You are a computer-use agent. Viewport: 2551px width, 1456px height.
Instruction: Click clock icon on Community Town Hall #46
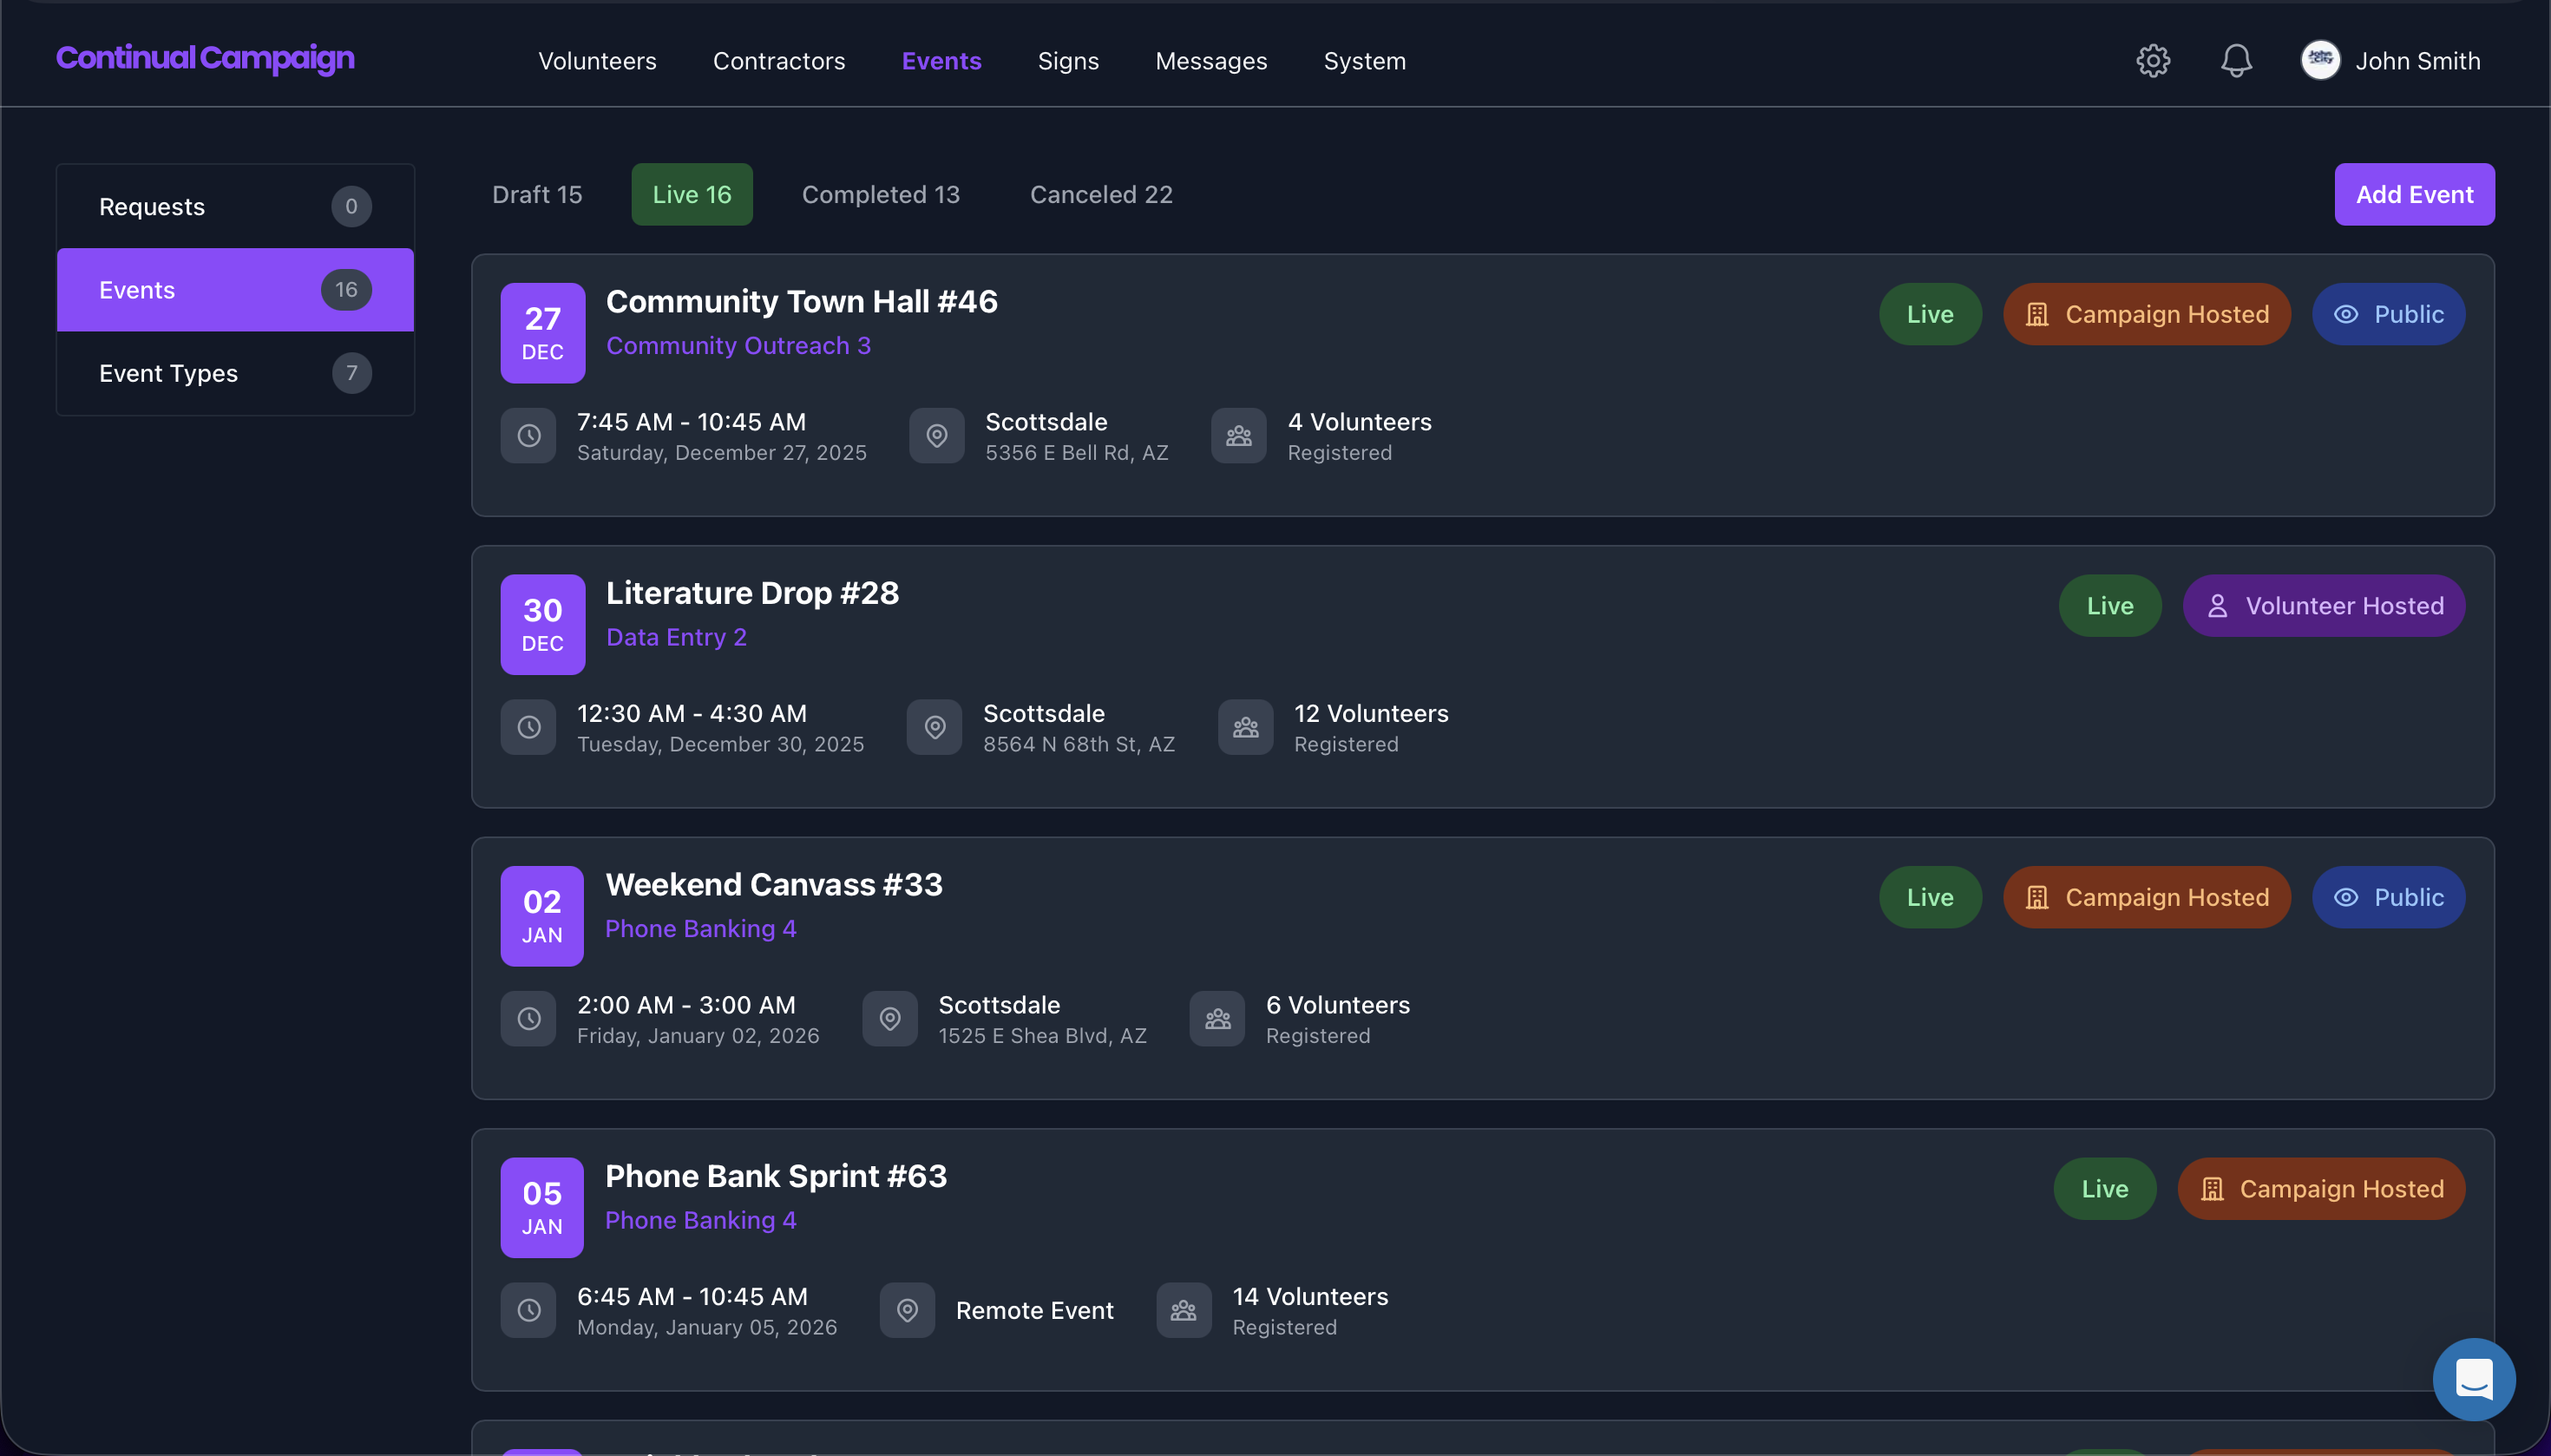click(528, 436)
